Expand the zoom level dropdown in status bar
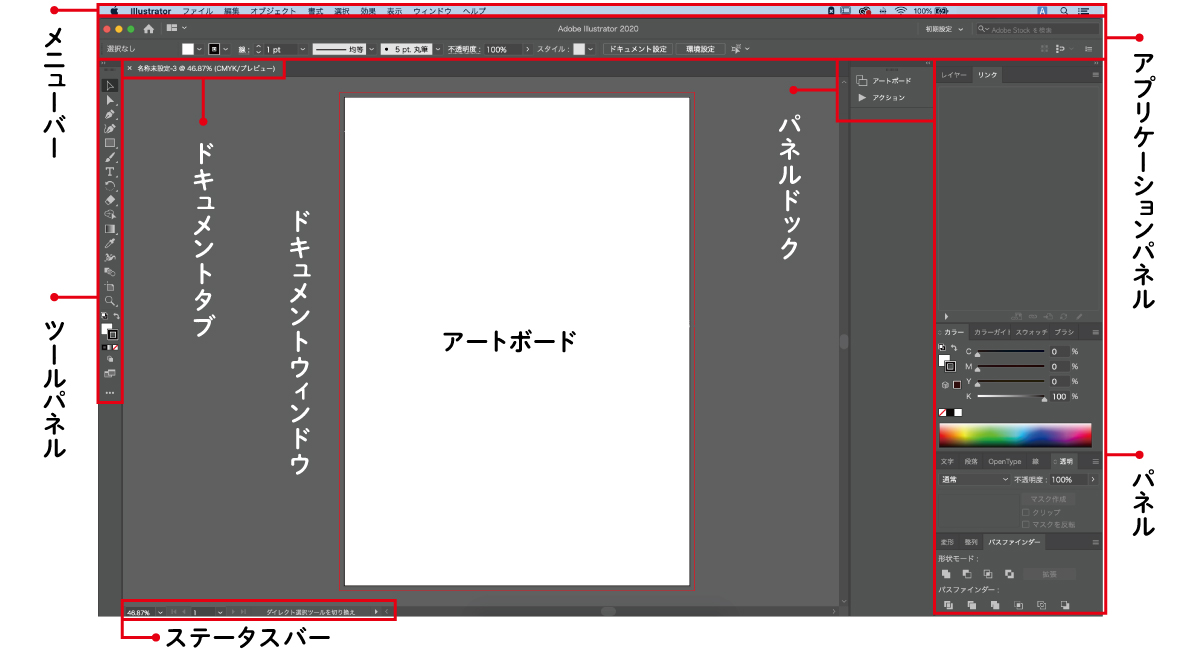This screenshot has width=1200, height=655. click(x=160, y=611)
